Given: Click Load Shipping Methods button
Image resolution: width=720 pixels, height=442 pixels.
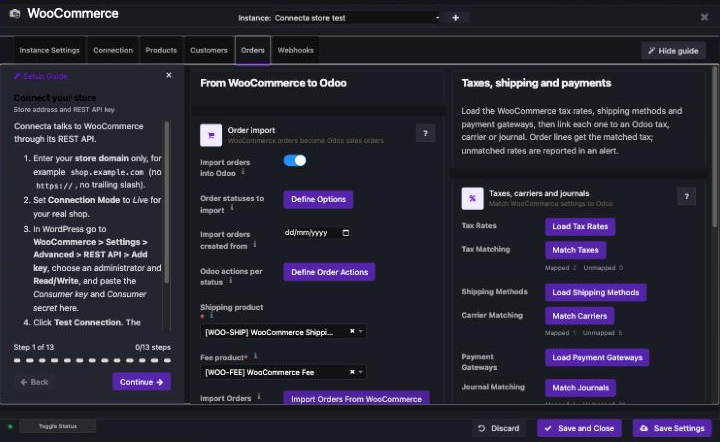Looking at the screenshot, I should (596, 292).
